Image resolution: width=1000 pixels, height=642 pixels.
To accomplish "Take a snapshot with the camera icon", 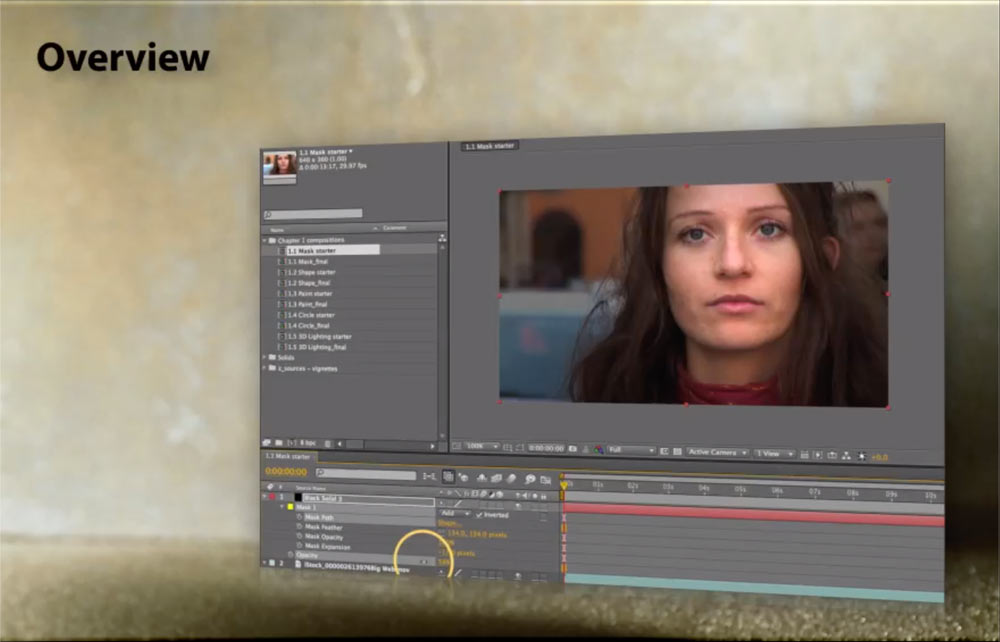I will (573, 449).
